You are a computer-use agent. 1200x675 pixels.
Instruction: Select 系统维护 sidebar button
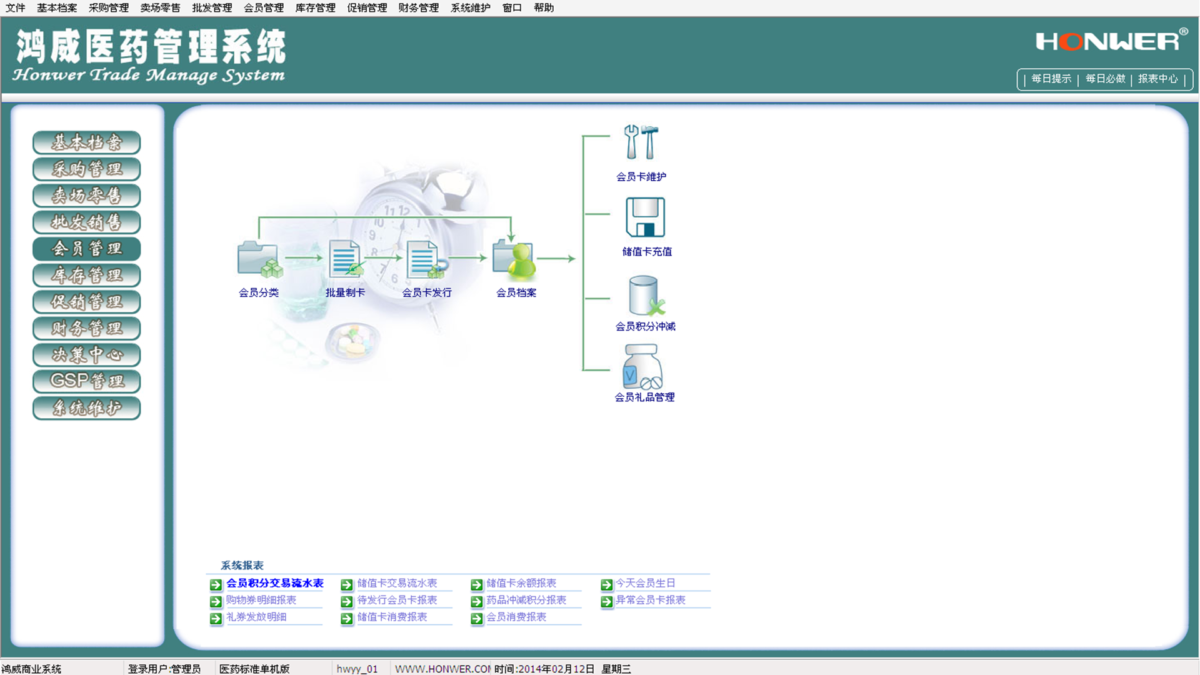click(87, 408)
